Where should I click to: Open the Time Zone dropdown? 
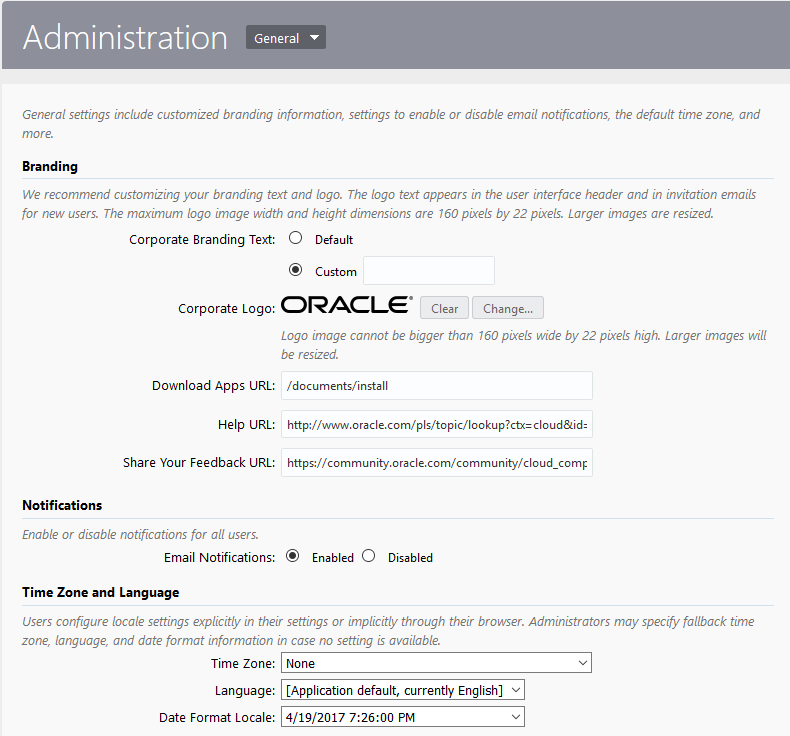pyautogui.click(x=436, y=663)
